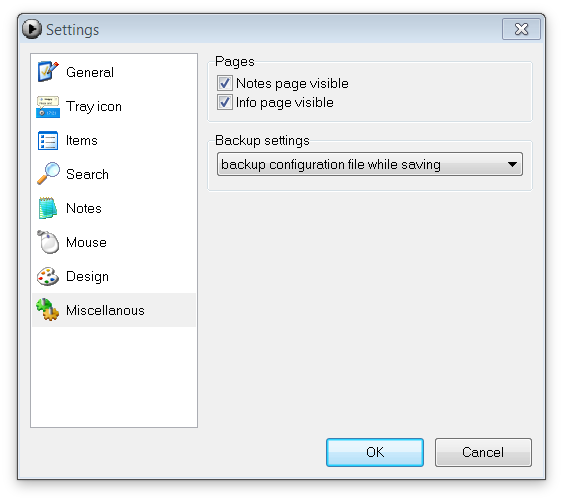The height and width of the screenshot is (501, 563).
Task: Toggle the Info page visible checkbox
Action: point(225,102)
